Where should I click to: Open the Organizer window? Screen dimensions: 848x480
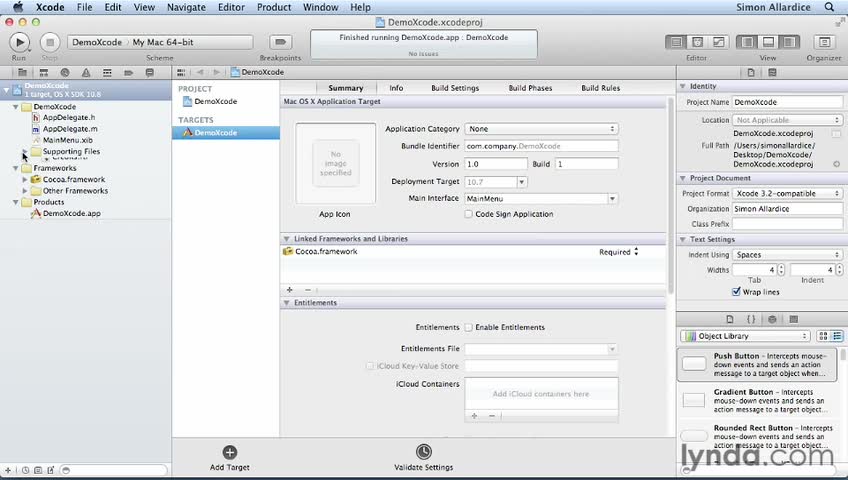point(824,42)
